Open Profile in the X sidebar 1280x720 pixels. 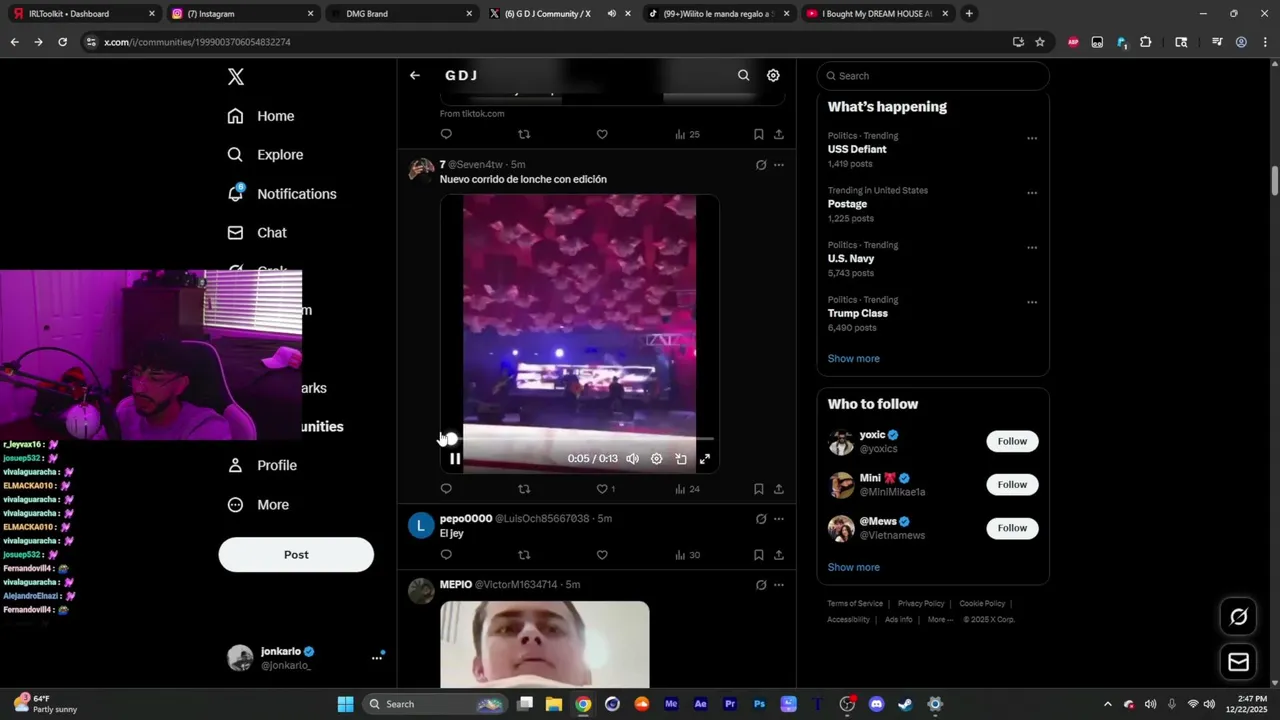[261, 465]
